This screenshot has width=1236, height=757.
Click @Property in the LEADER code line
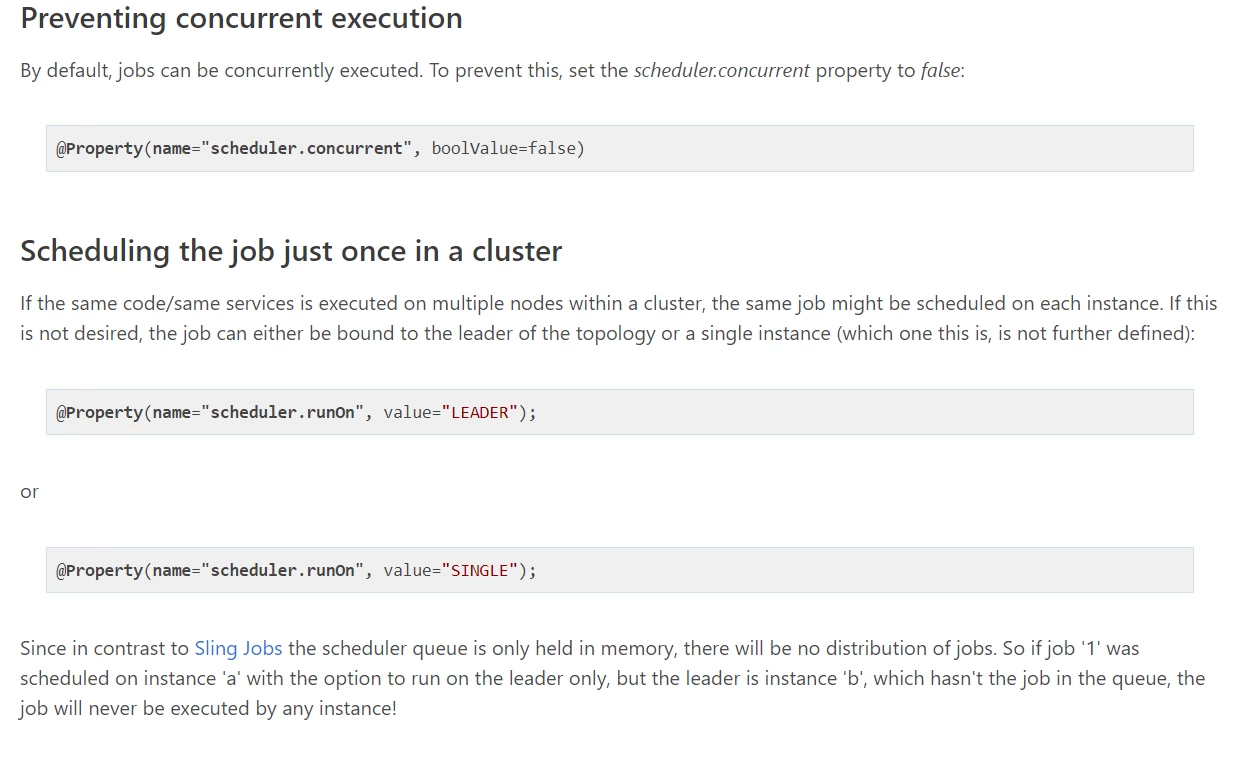(x=99, y=412)
